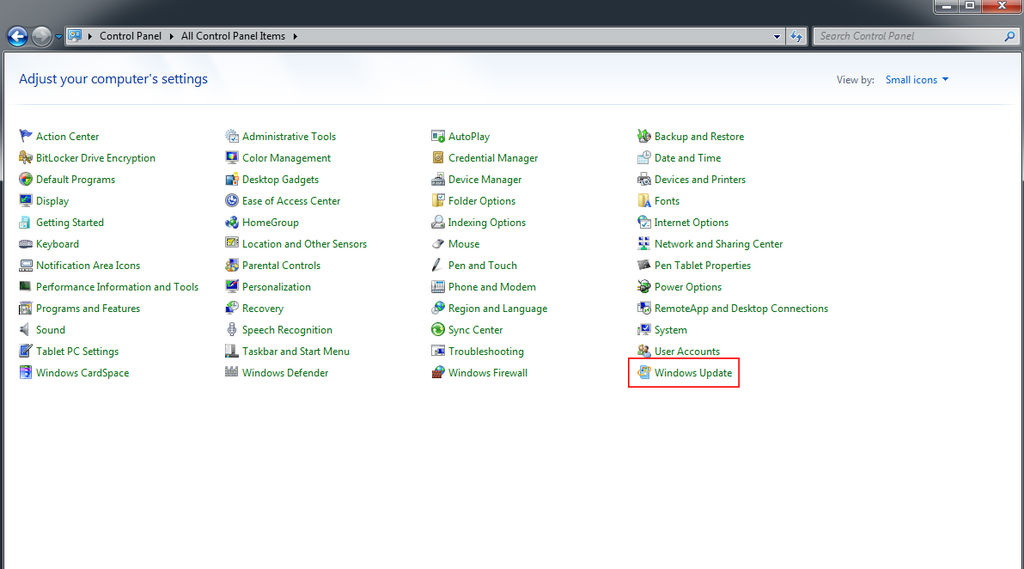This screenshot has height=569, width=1024.
Task: Click the Refresh button beside address bar
Action: [796, 37]
